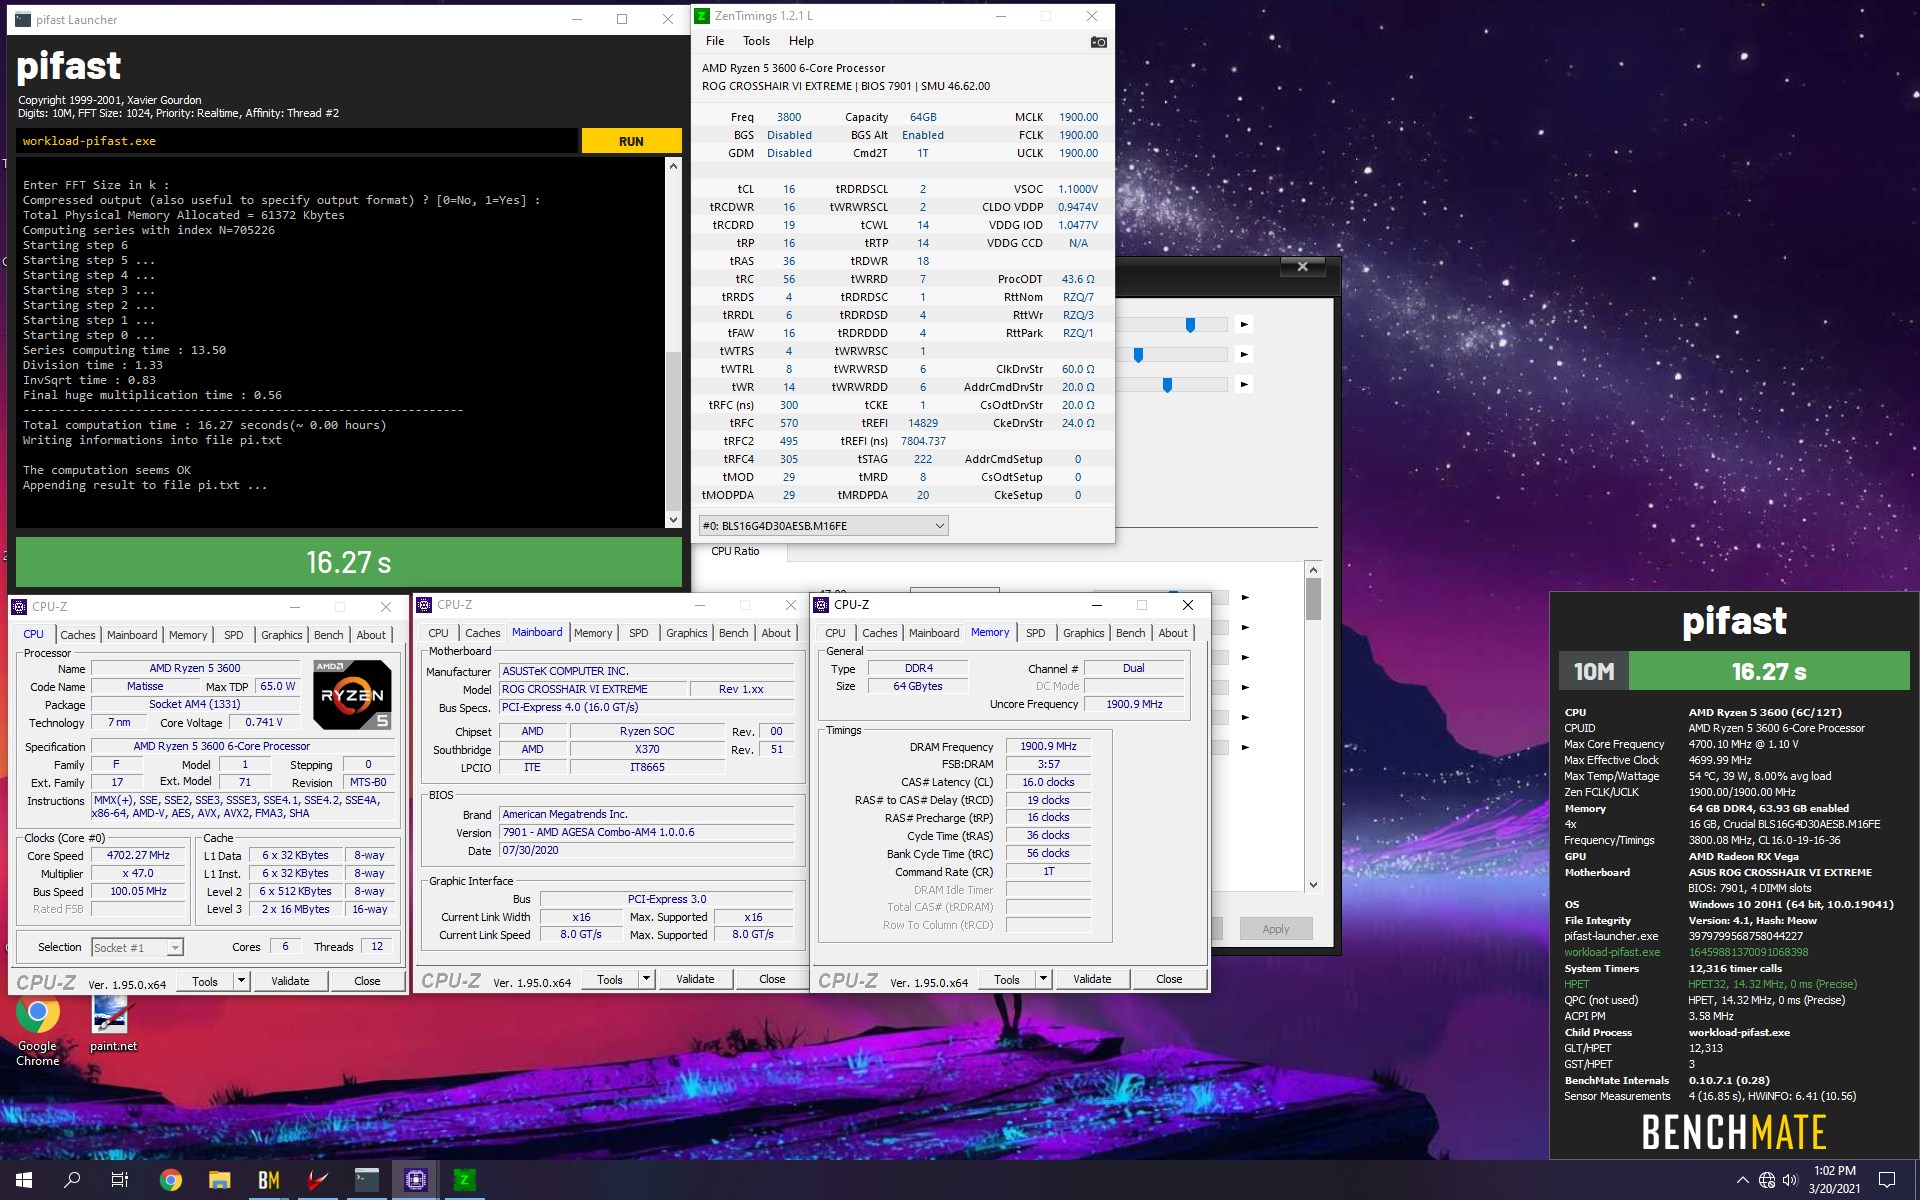Viewport: 1920px width, 1200px height.
Task: Adjust the top blue slider handle
Action: (x=1190, y=325)
